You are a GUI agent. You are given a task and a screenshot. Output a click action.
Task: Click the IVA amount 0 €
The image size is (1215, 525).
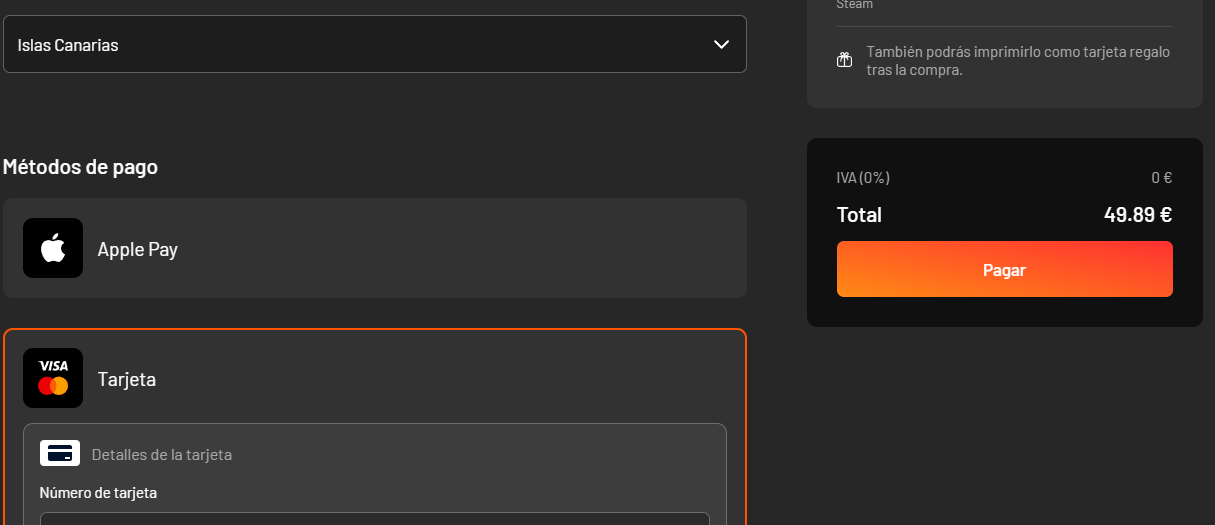click(x=1162, y=178)
